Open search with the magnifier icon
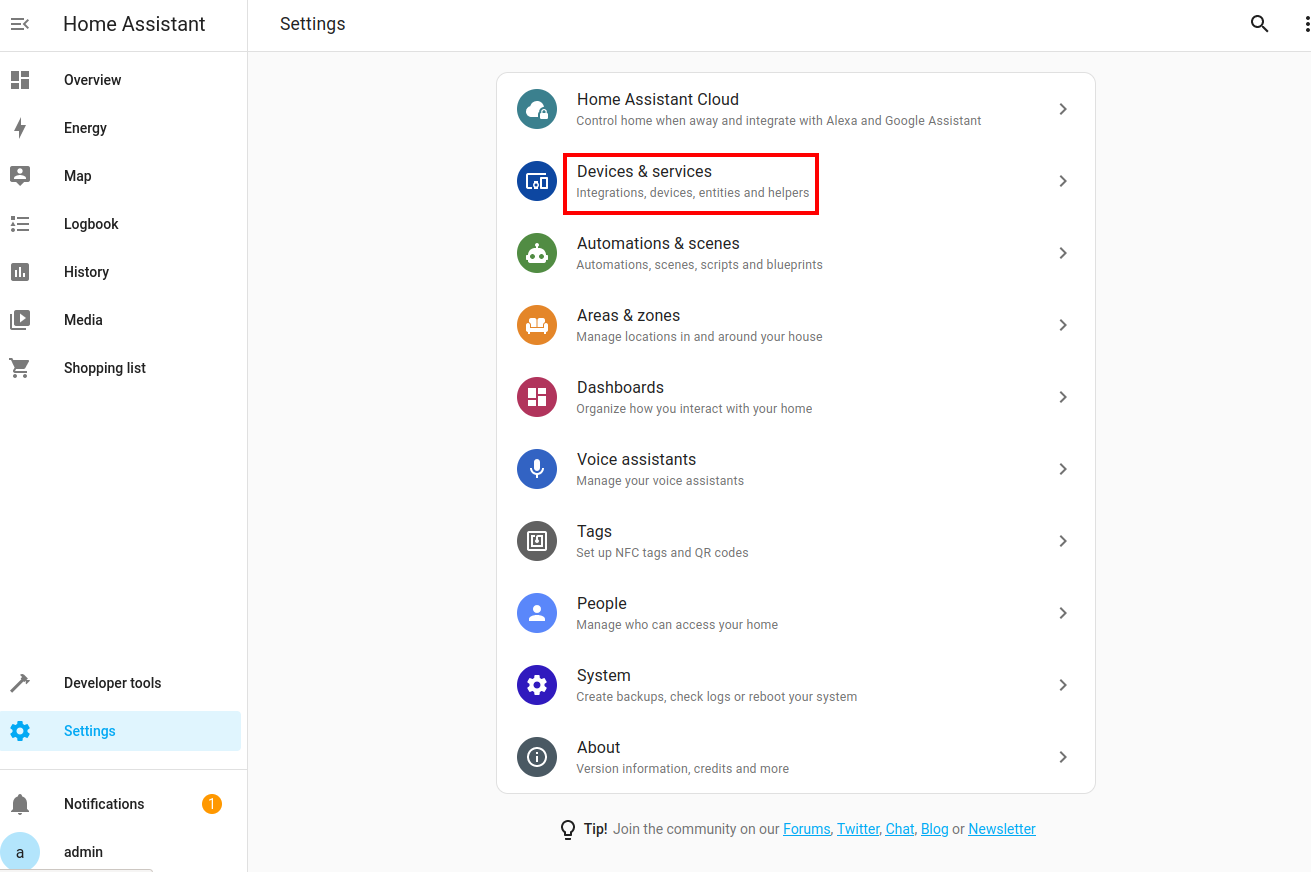The image size is (1311, 872). pyautogui.click(x=1259, y=23)
